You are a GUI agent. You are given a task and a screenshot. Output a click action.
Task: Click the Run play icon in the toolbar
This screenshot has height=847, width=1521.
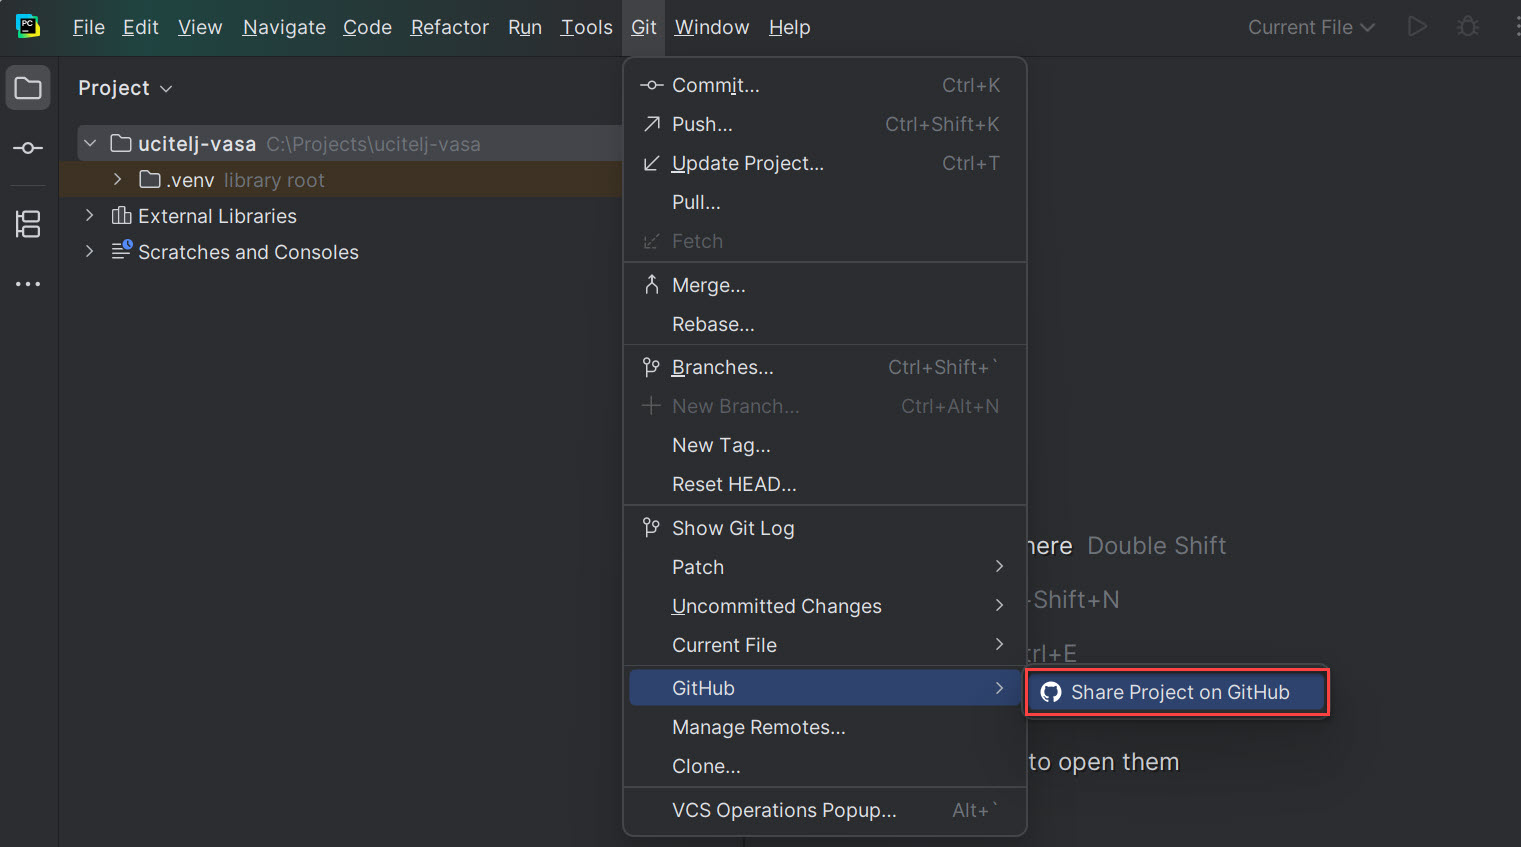(1417, 27)
